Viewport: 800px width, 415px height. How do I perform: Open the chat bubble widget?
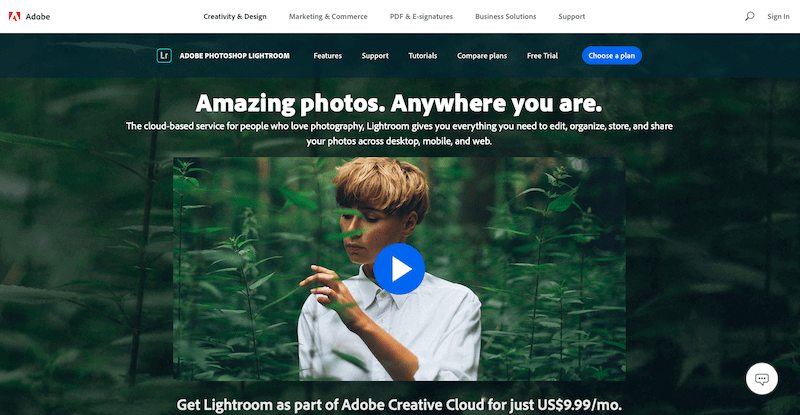(x=762, y=379)
